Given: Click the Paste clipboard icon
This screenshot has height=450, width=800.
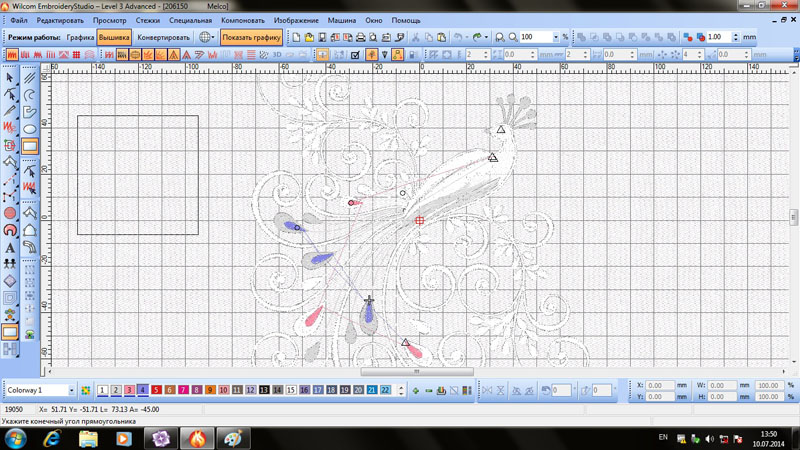Looking at the screenshot, I should pyautogui.click(x=441, y=37).
